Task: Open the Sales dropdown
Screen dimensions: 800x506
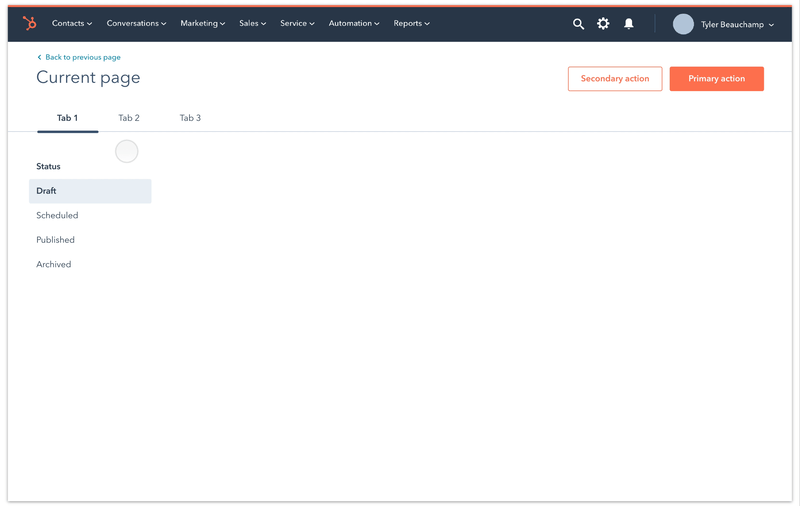Action: [253, 23]
